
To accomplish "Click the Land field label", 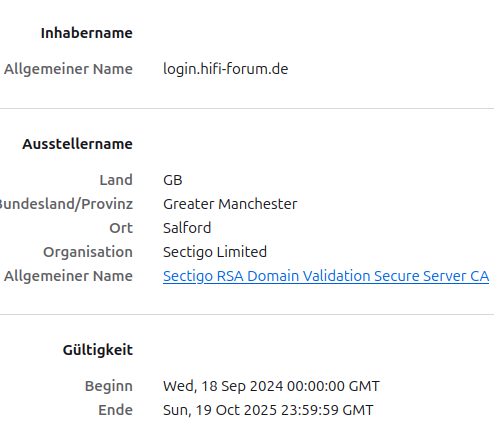I will coord(116,180).
